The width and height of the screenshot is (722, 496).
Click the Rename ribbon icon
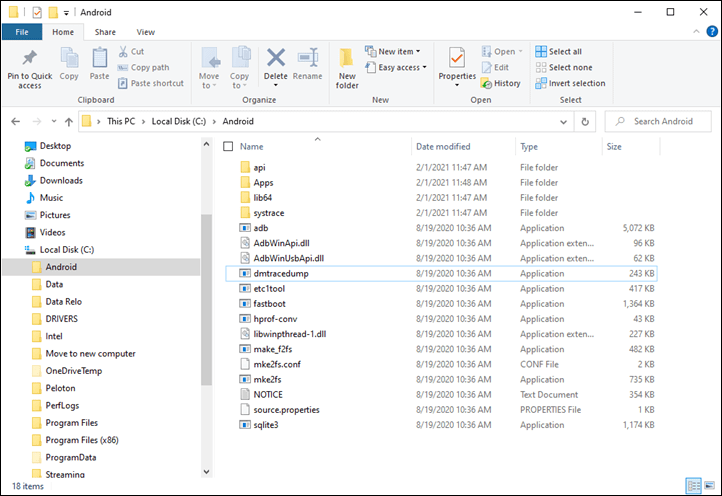[308, 58]
